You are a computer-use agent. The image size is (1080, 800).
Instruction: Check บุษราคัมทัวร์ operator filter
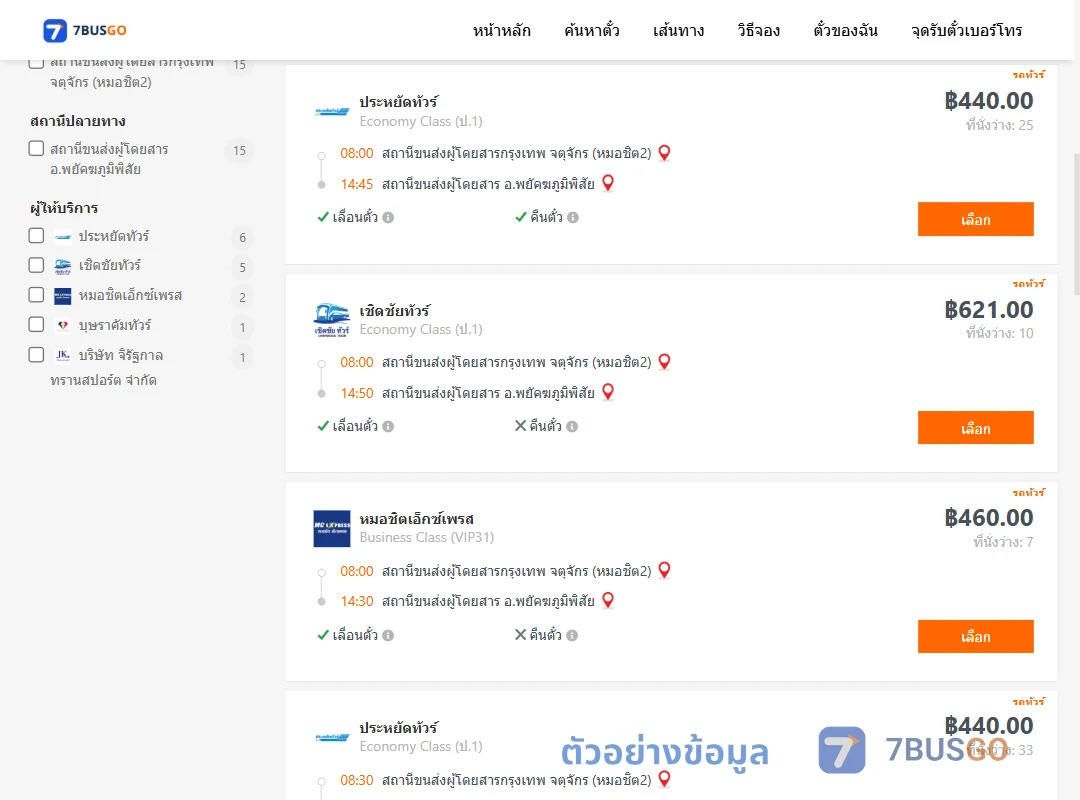37,325
